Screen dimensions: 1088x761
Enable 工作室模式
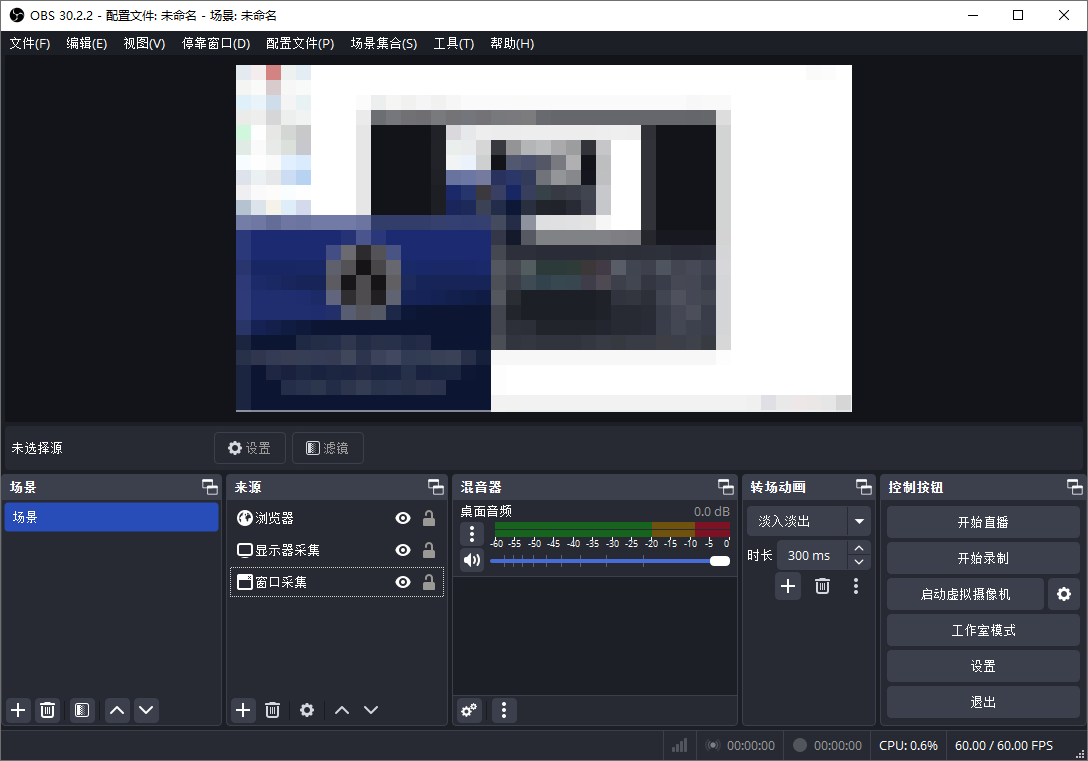pos(982,630)
